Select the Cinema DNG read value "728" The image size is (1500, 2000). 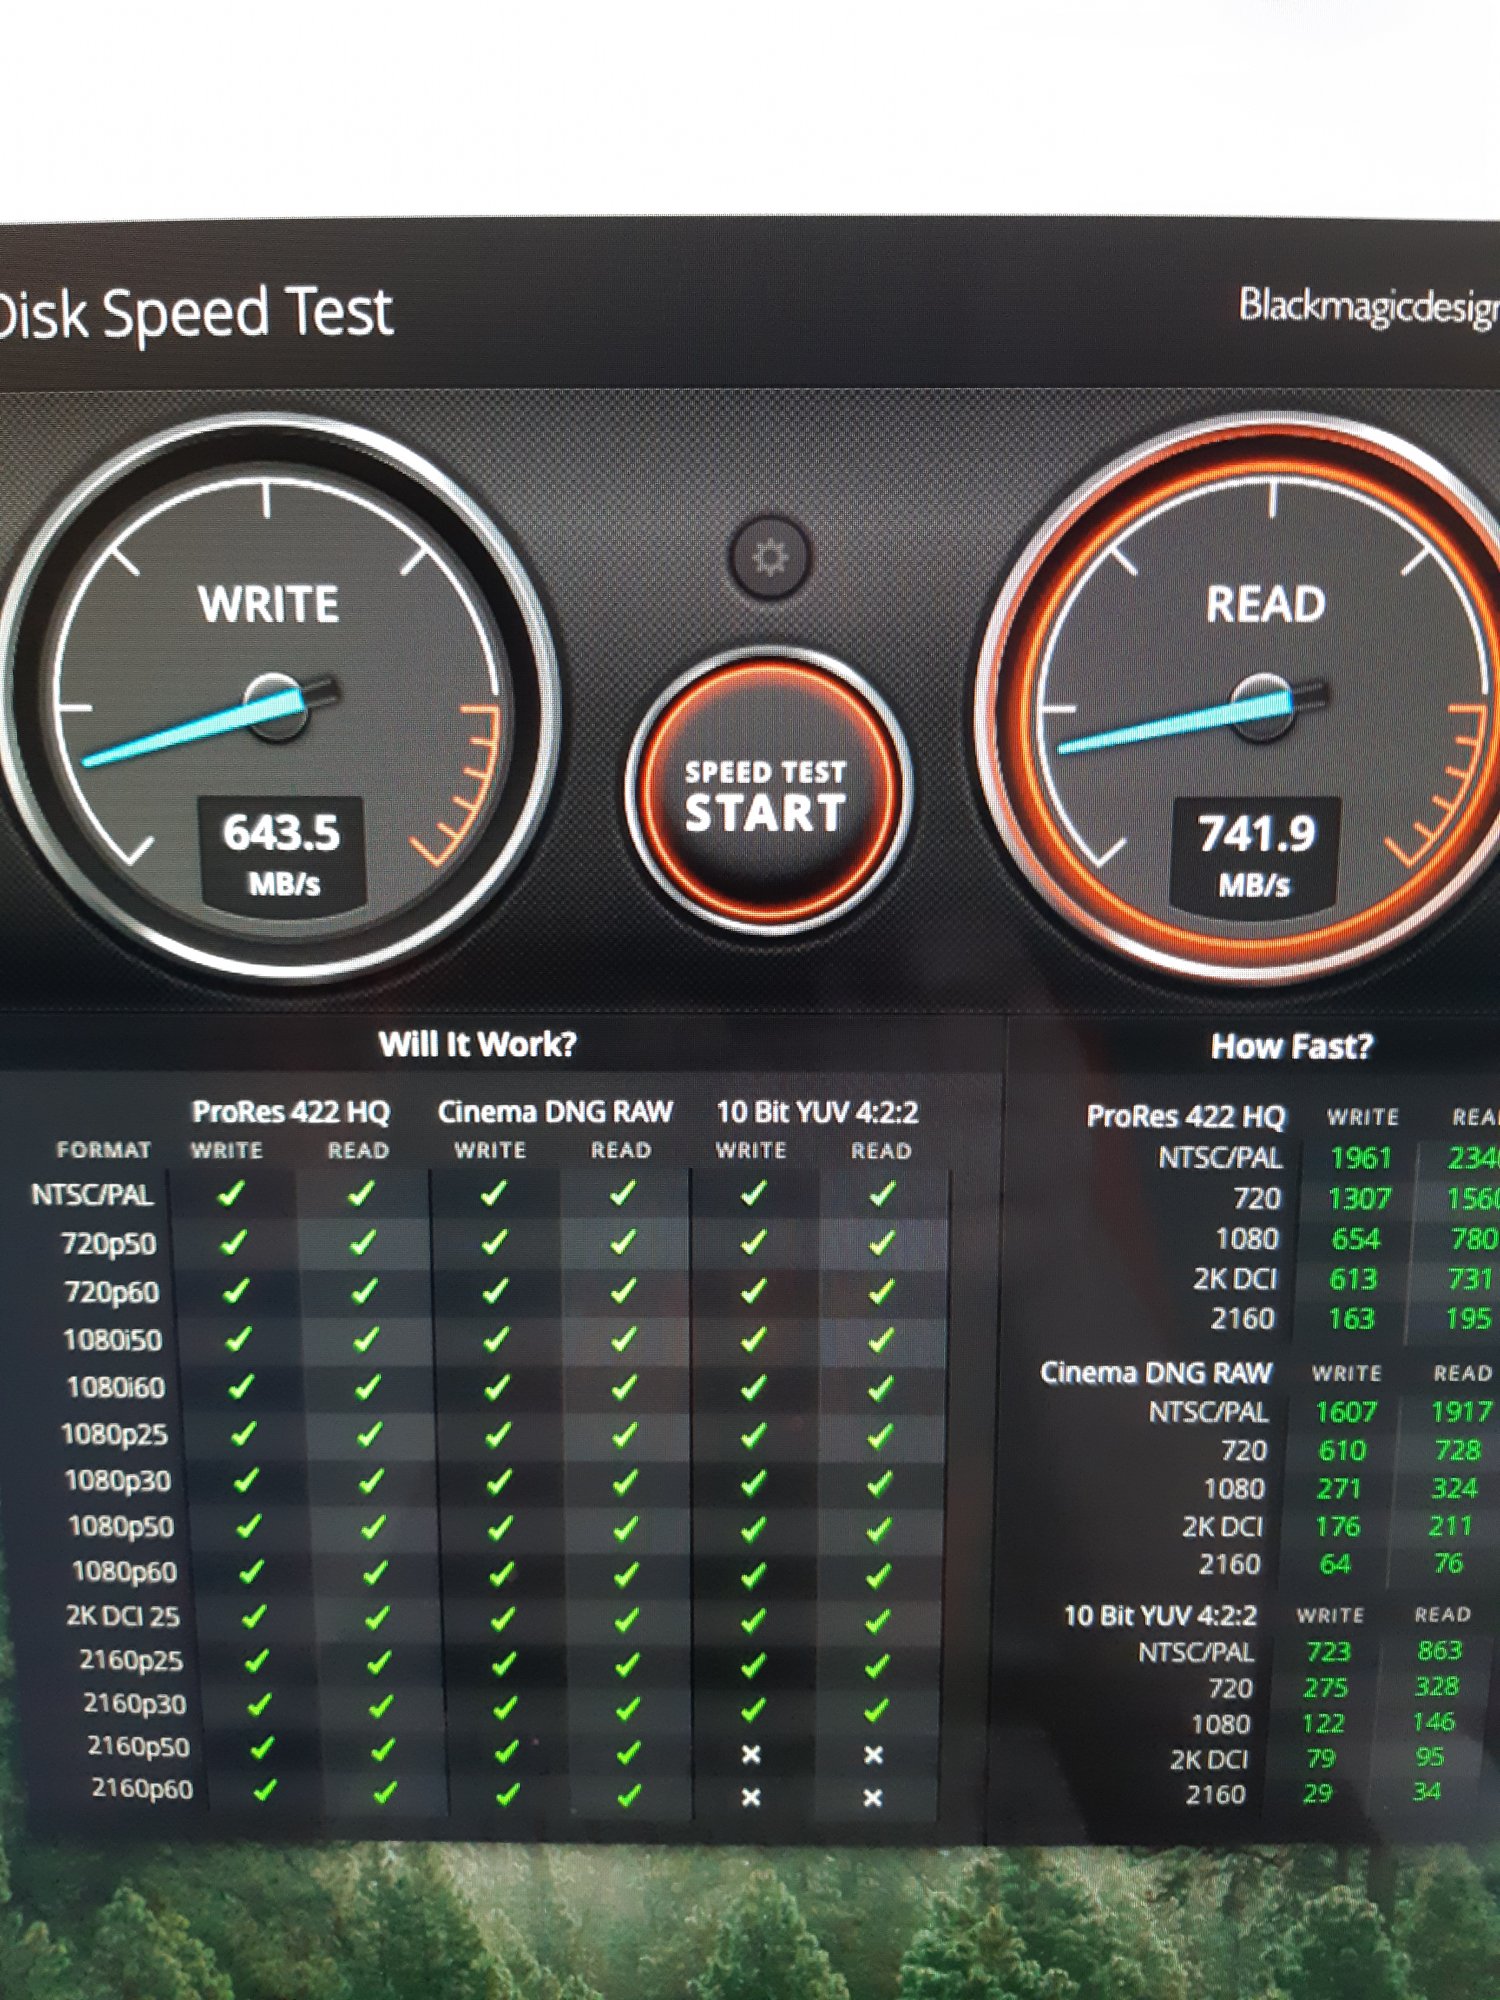1457,1450
